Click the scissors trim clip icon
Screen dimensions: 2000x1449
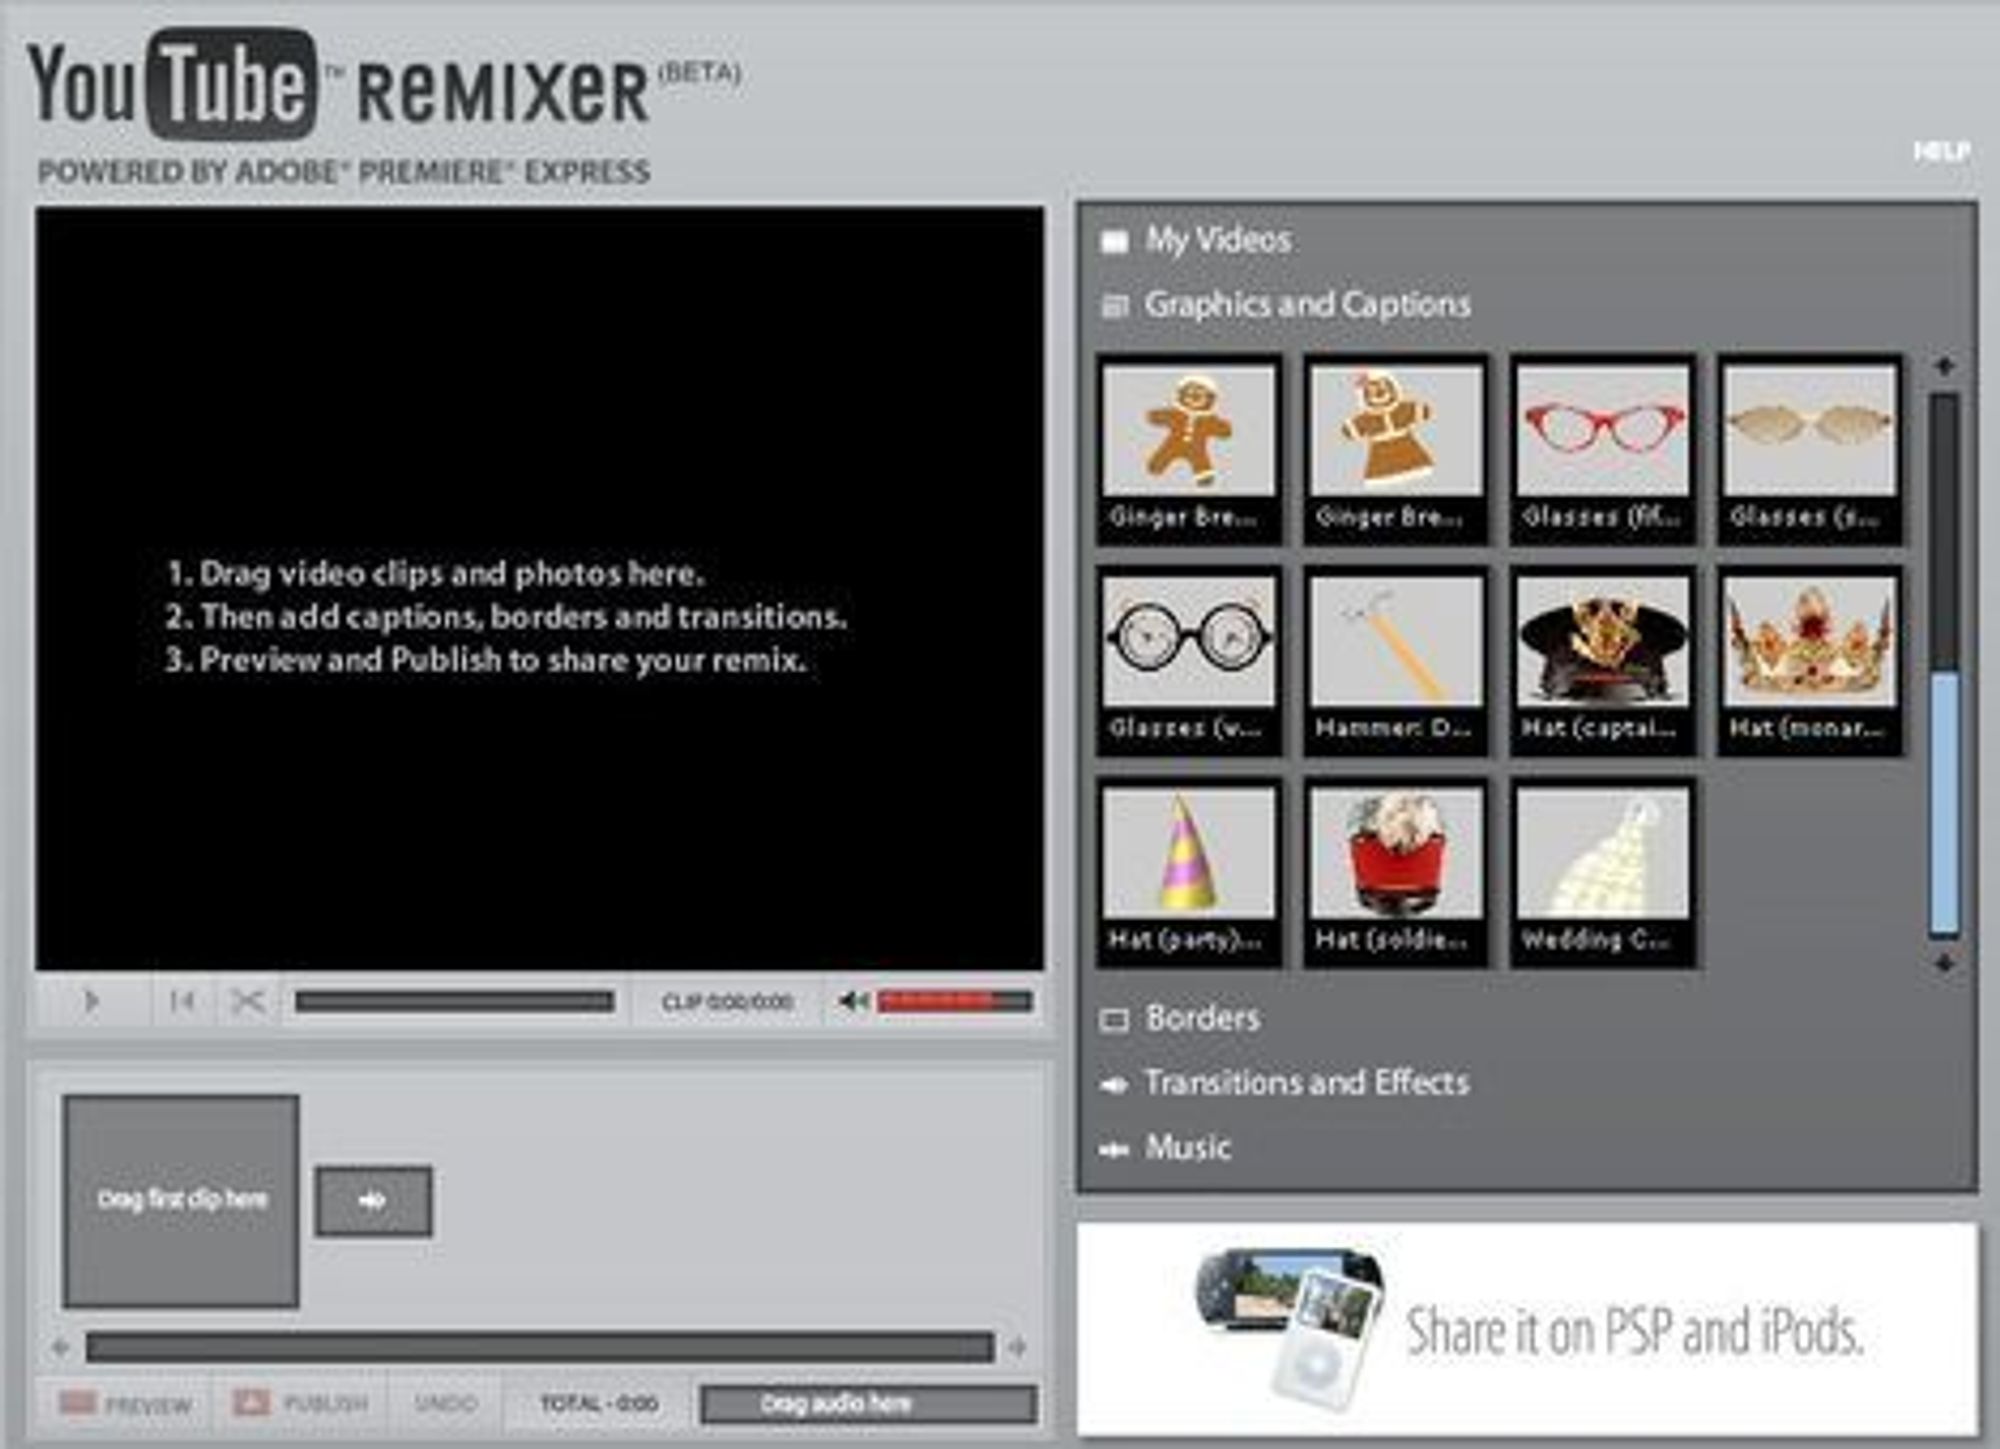[x=247, y=1001]
